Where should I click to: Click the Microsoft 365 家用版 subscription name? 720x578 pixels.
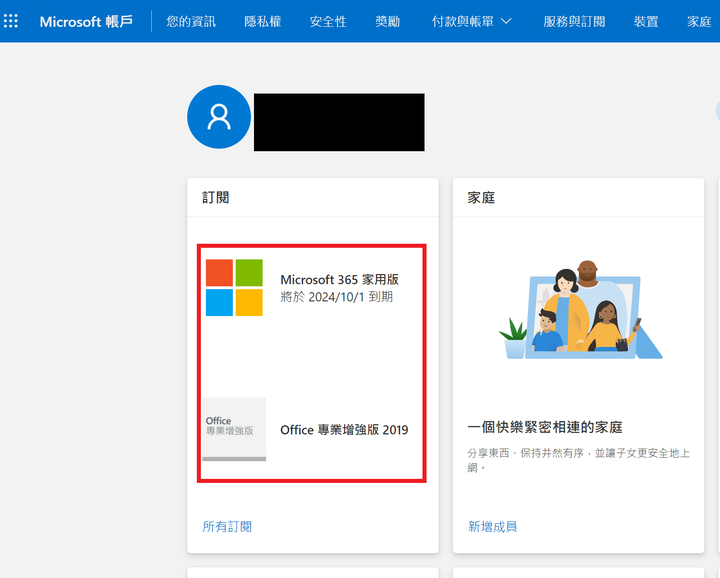[339, 280]
